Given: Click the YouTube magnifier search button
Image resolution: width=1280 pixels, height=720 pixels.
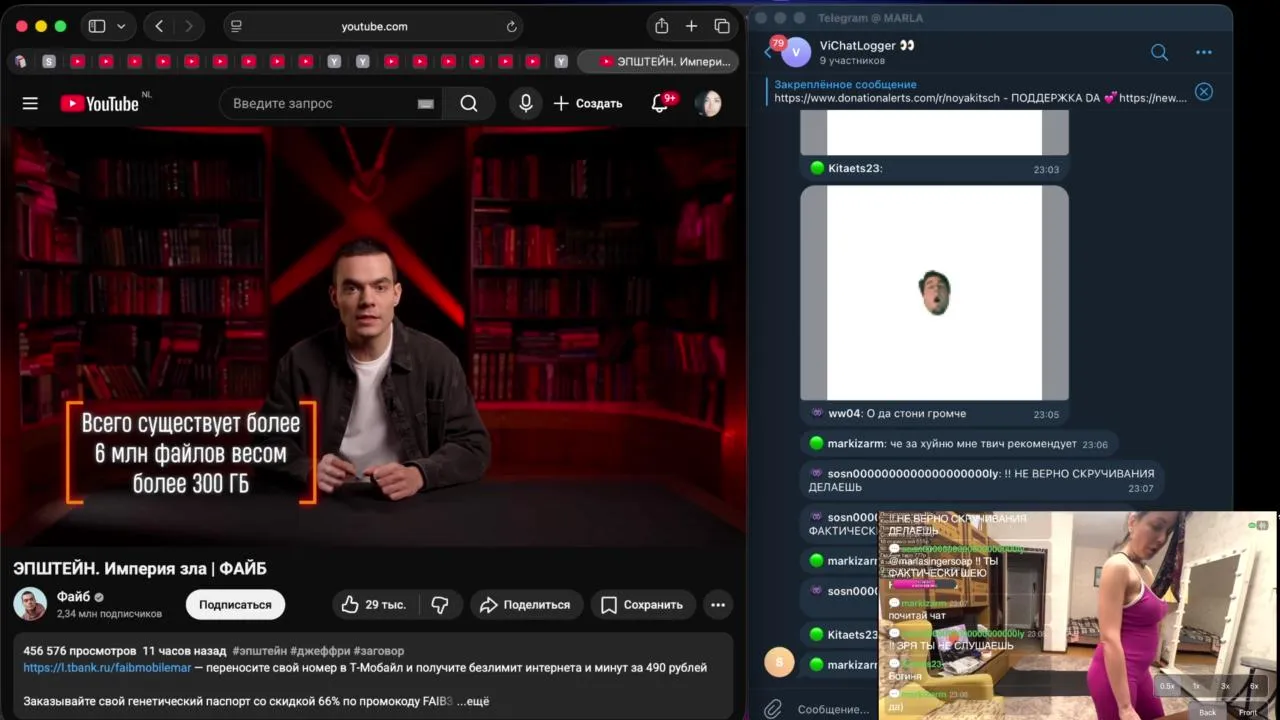Looking at the screenshot, I should click(x=469, y=103).
